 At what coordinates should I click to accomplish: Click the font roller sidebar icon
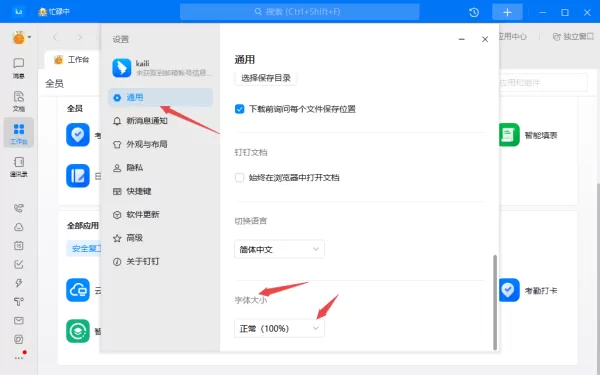point(18,302)
